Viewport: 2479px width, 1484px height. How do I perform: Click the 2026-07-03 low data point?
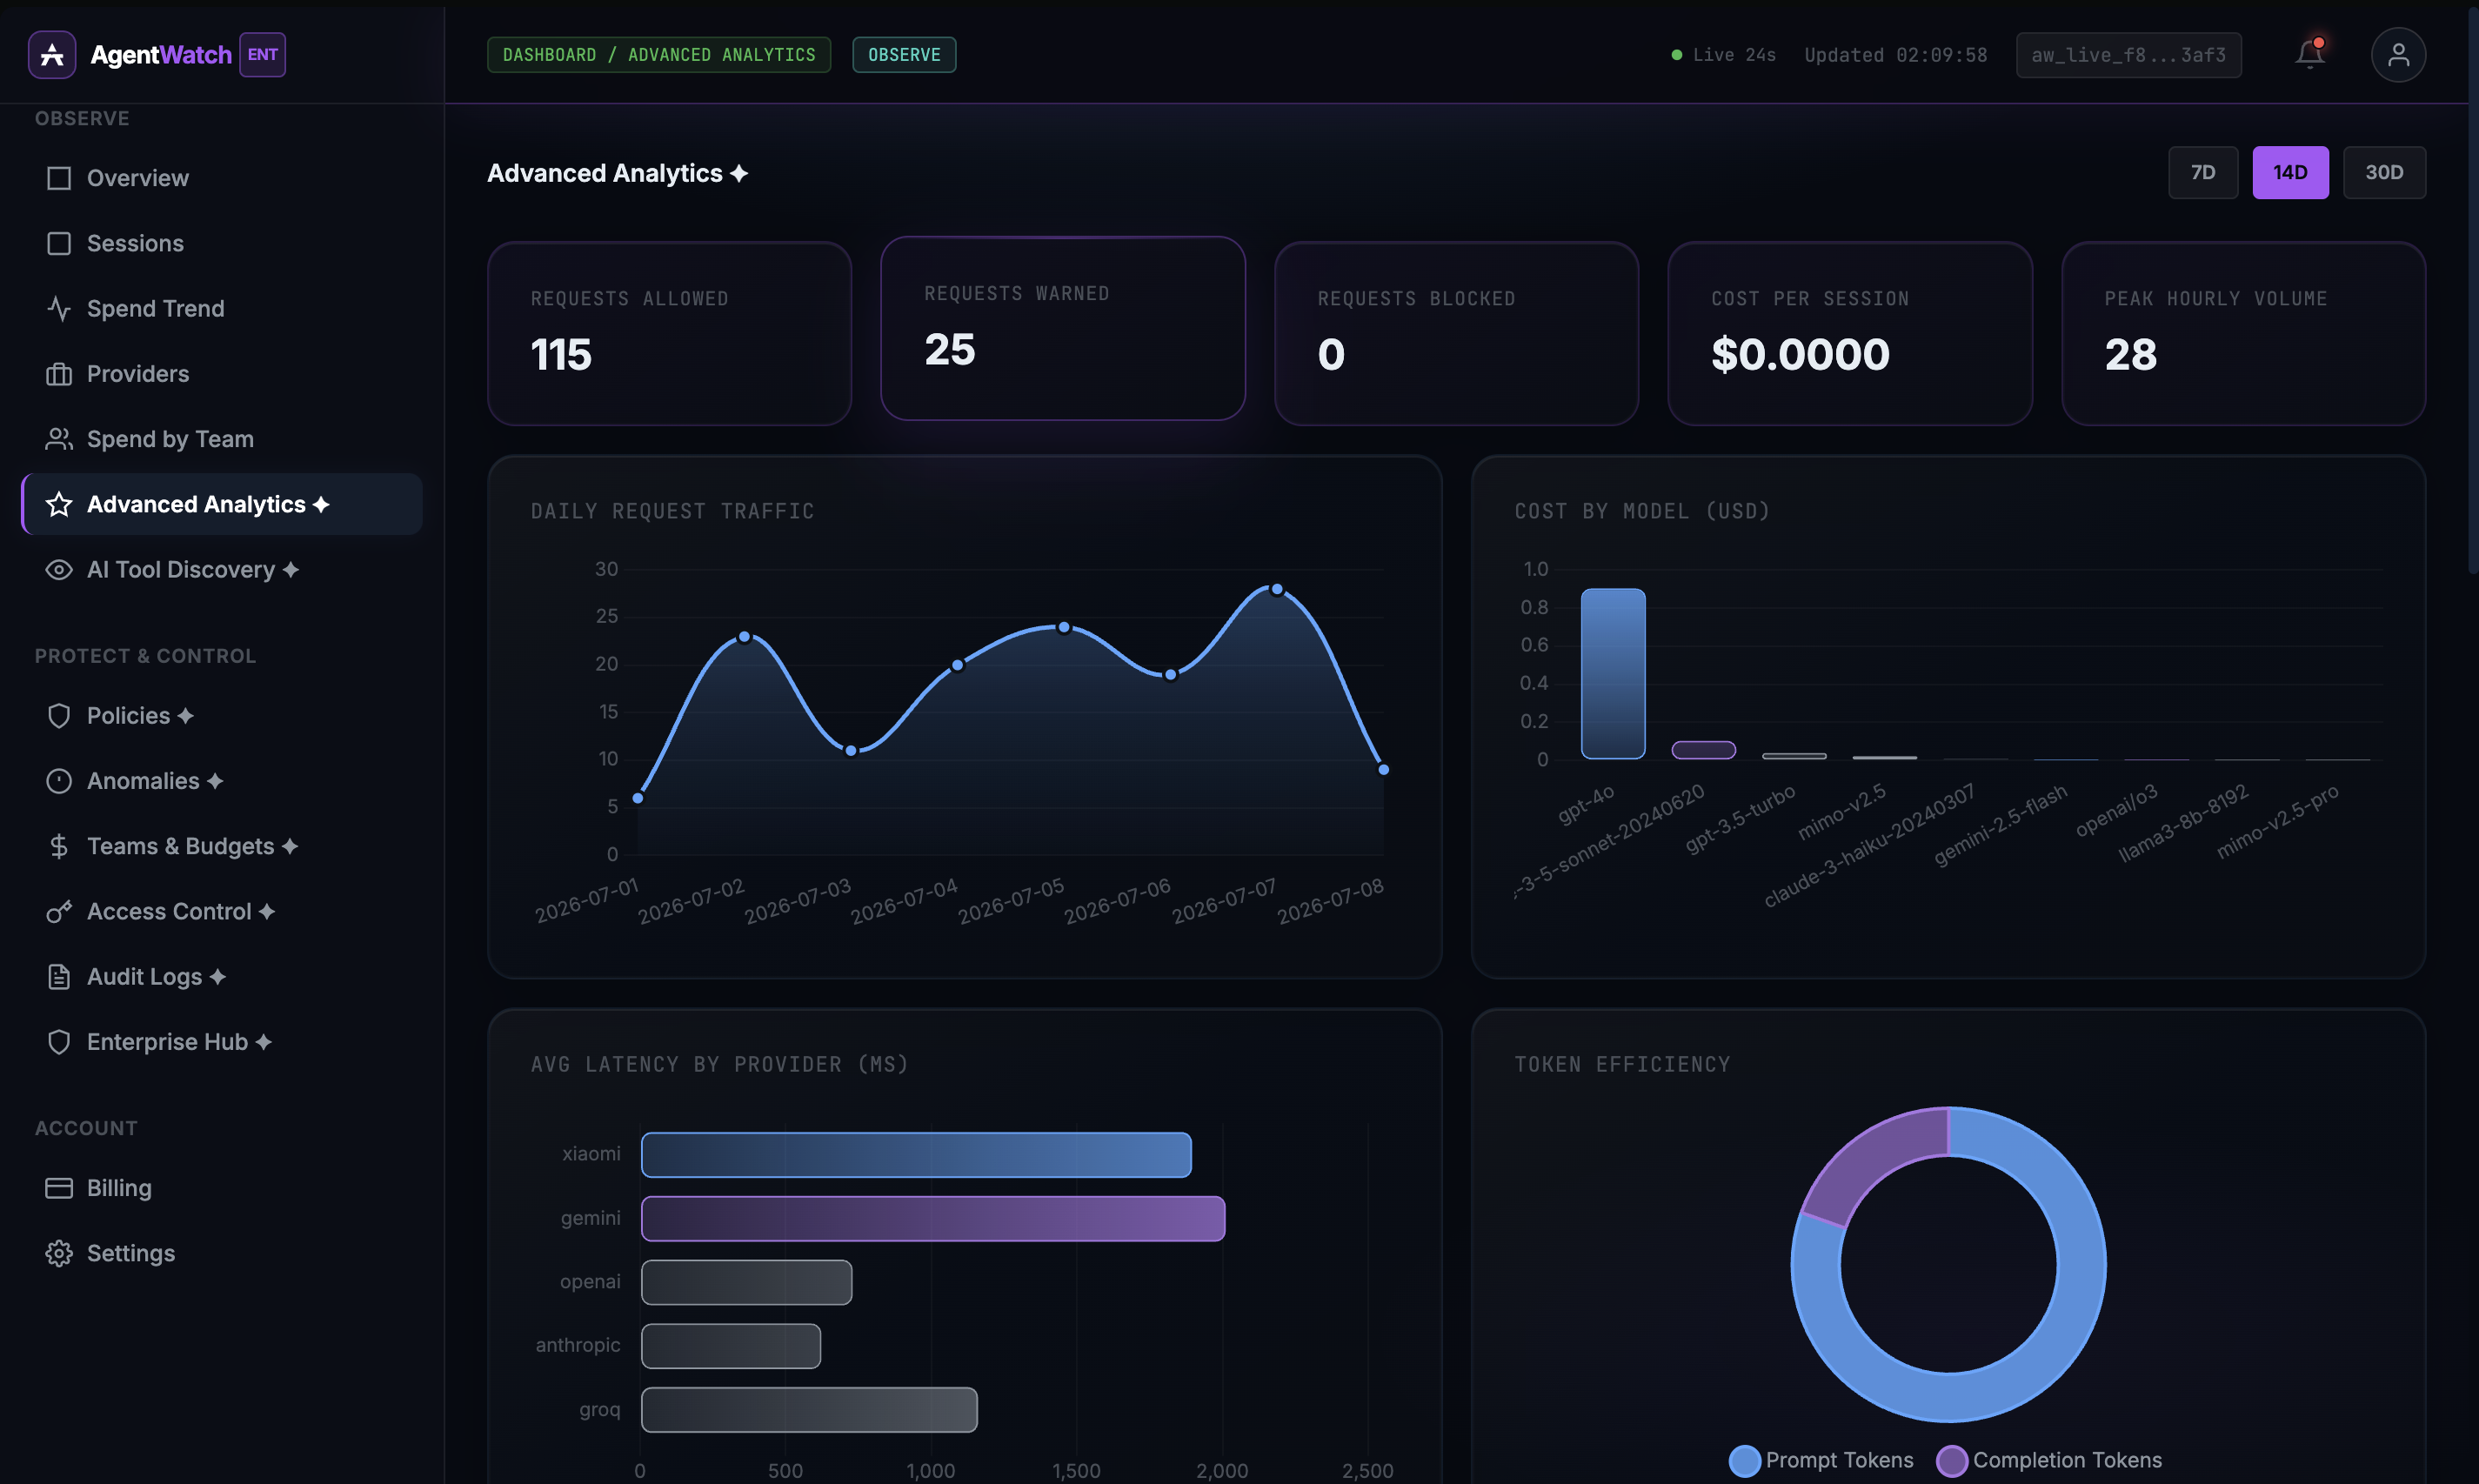point(851,750)
